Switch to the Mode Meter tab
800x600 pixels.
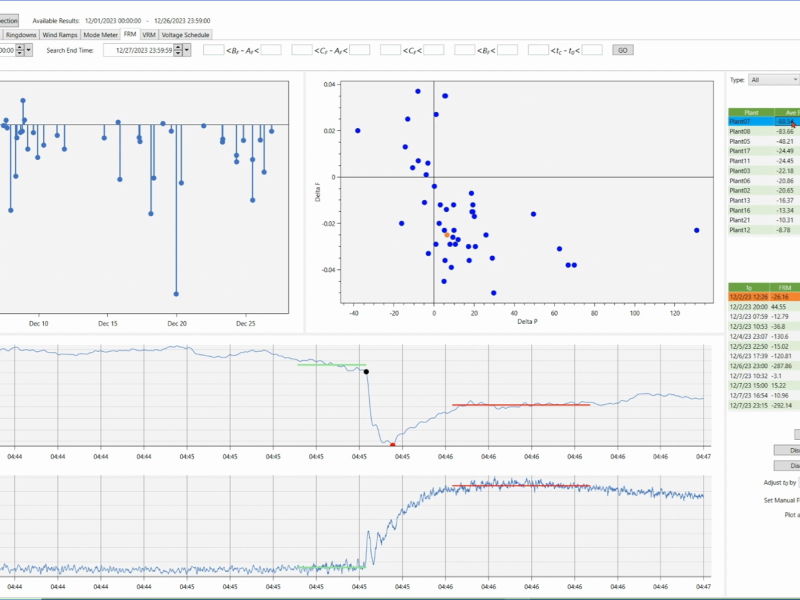tap(100, 33)
